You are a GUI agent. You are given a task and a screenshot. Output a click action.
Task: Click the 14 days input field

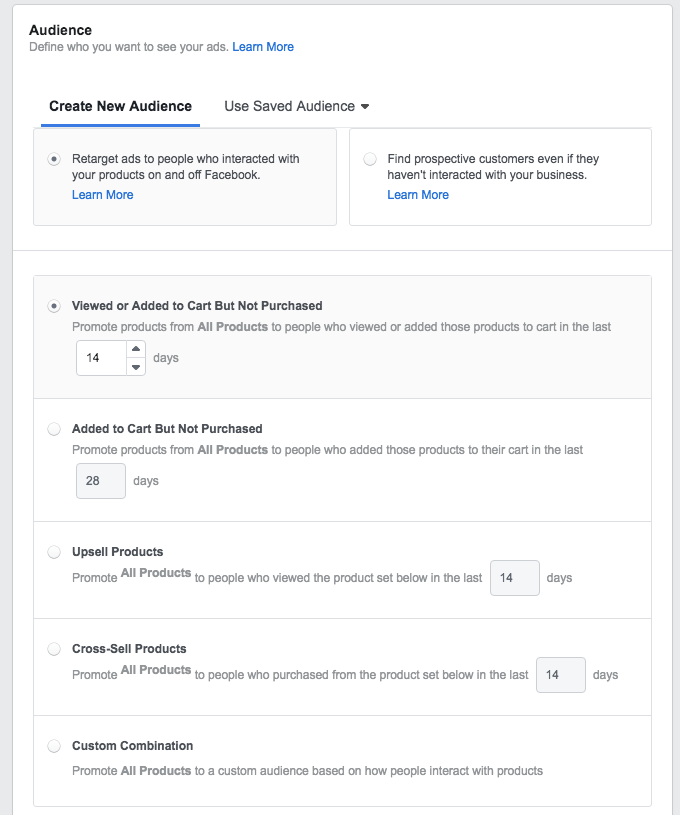[100, 358]
